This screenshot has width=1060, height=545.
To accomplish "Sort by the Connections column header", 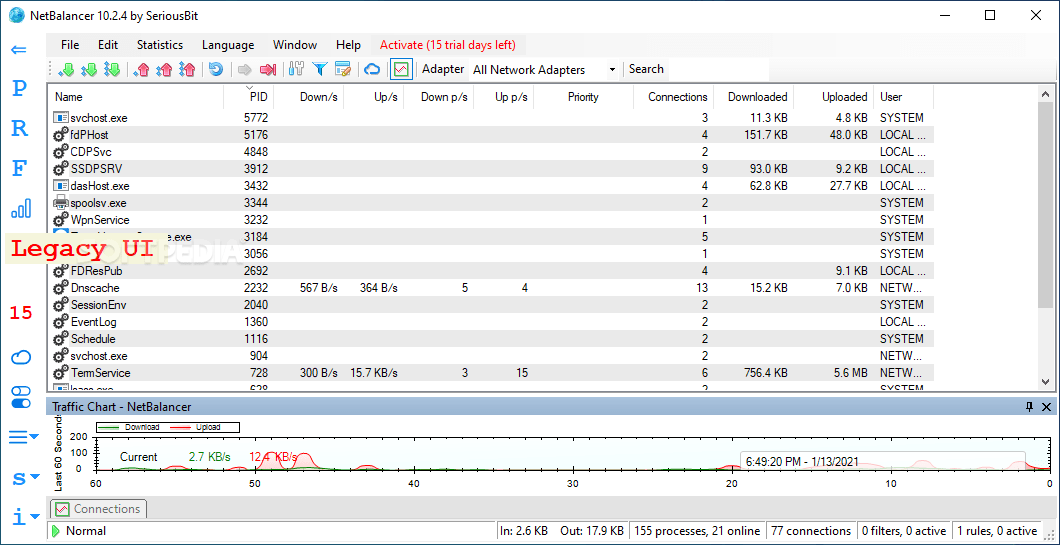I will [673, 97].
